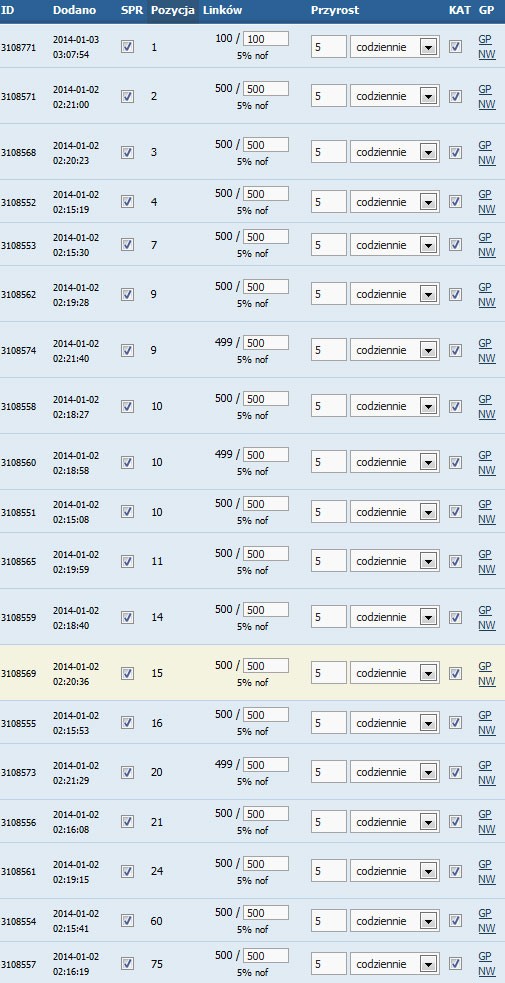Open NW link for ID 3108557
This screenshot has height=983, width=505.
tap(486, 970)
